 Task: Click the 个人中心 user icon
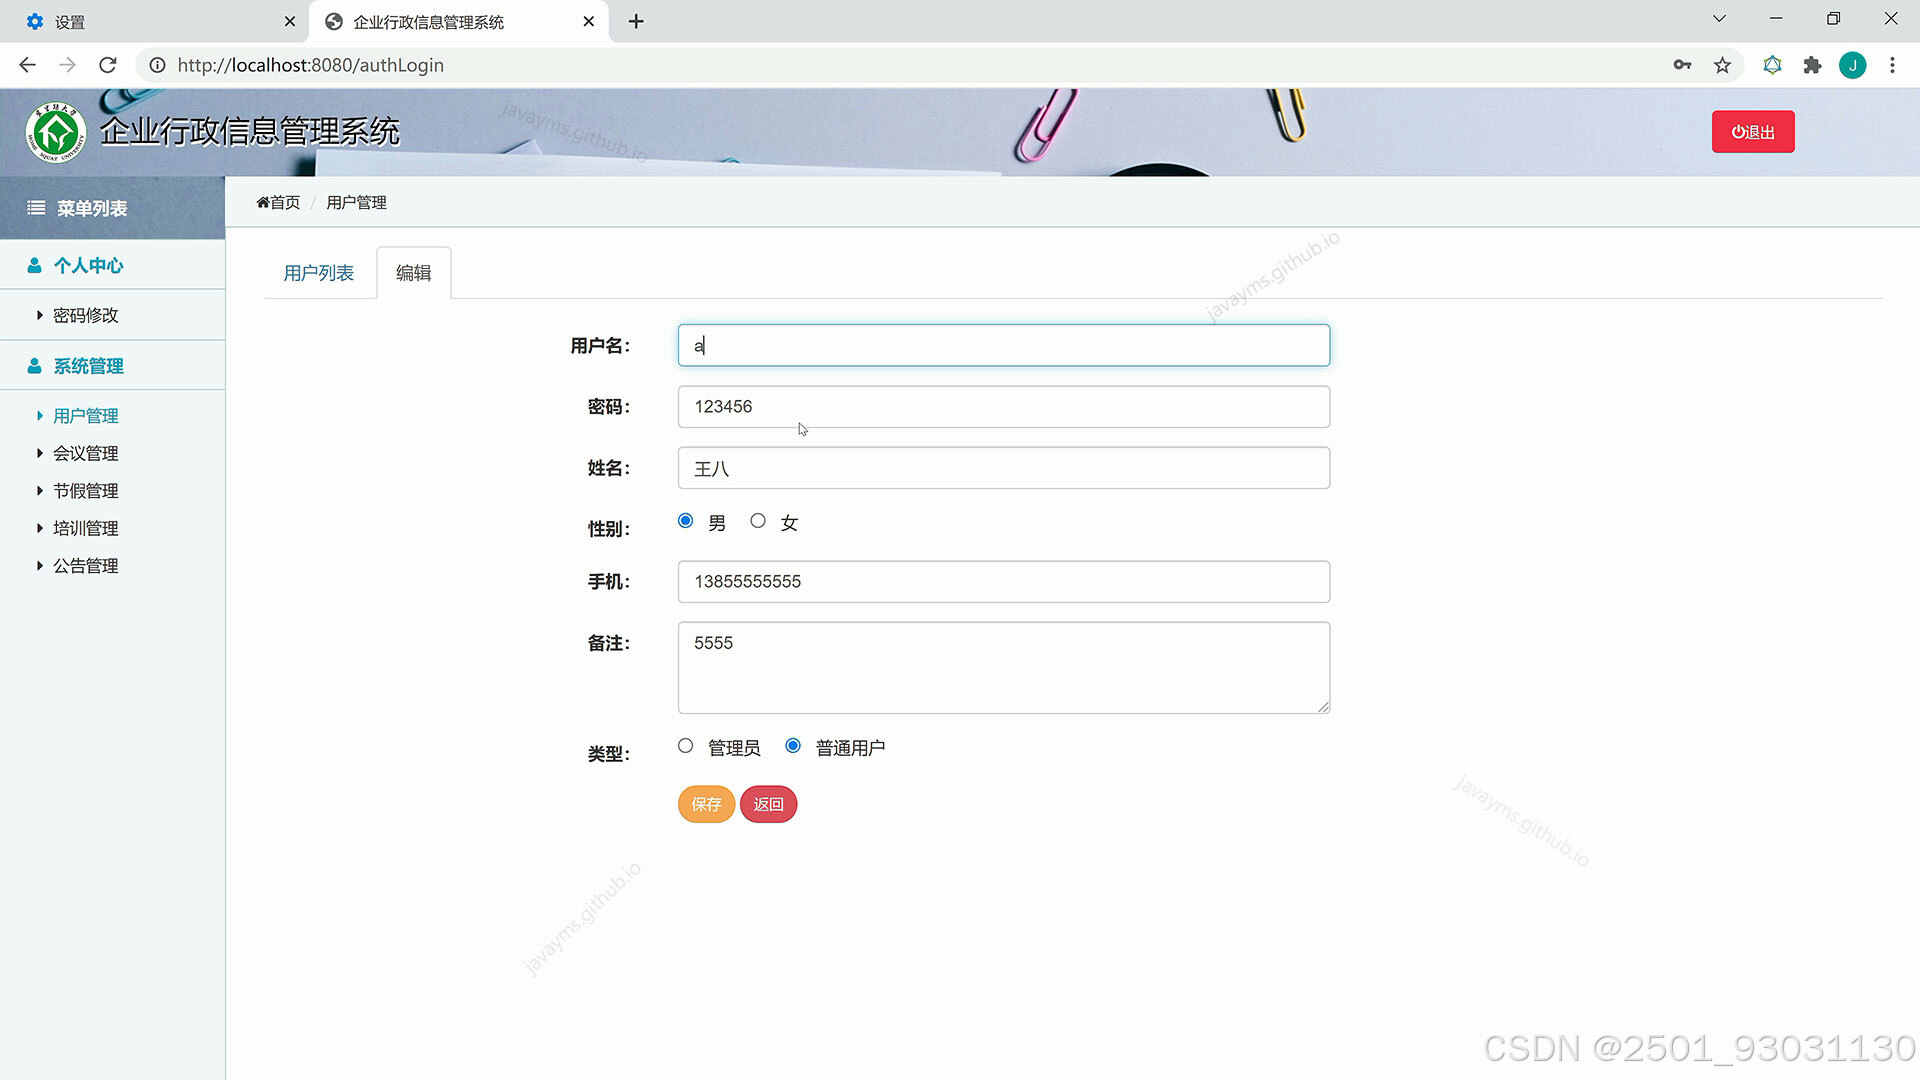(x=34, y=265)
